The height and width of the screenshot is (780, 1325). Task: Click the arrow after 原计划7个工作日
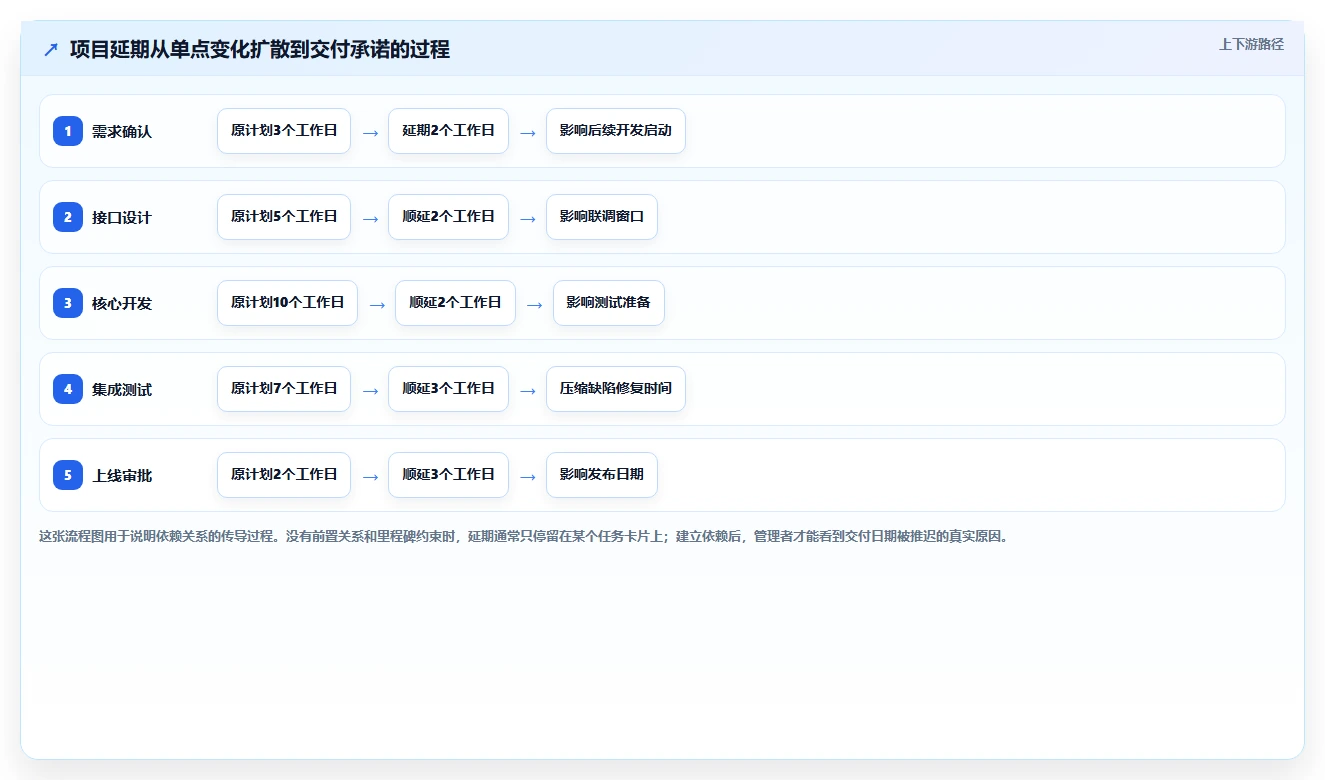pos(370,391)
